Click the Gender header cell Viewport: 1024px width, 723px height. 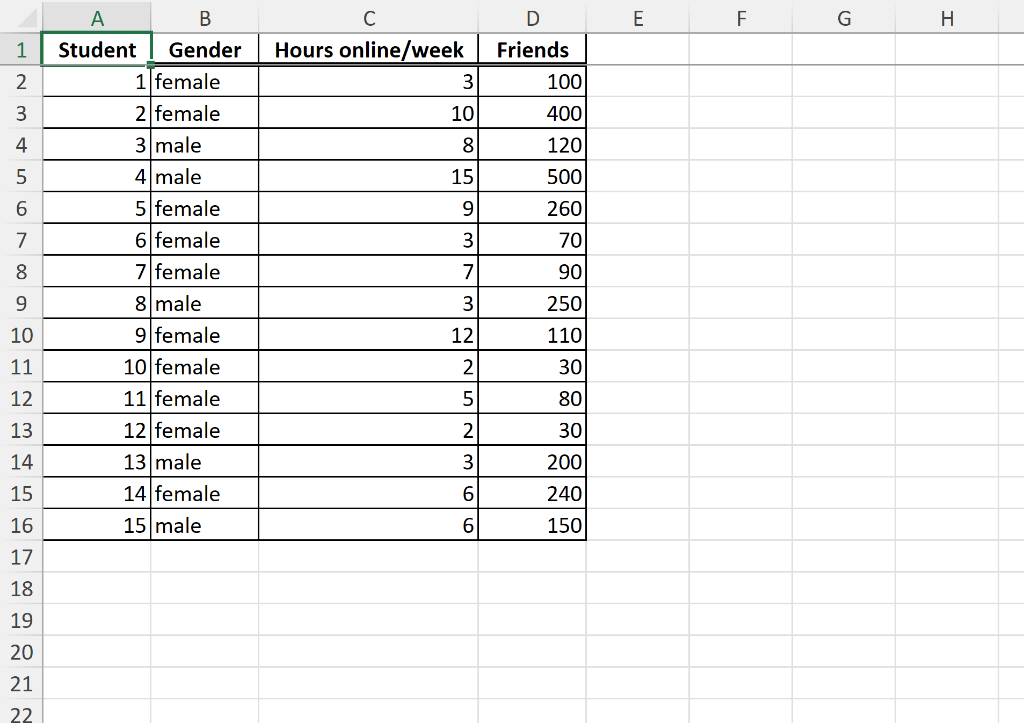204,49
